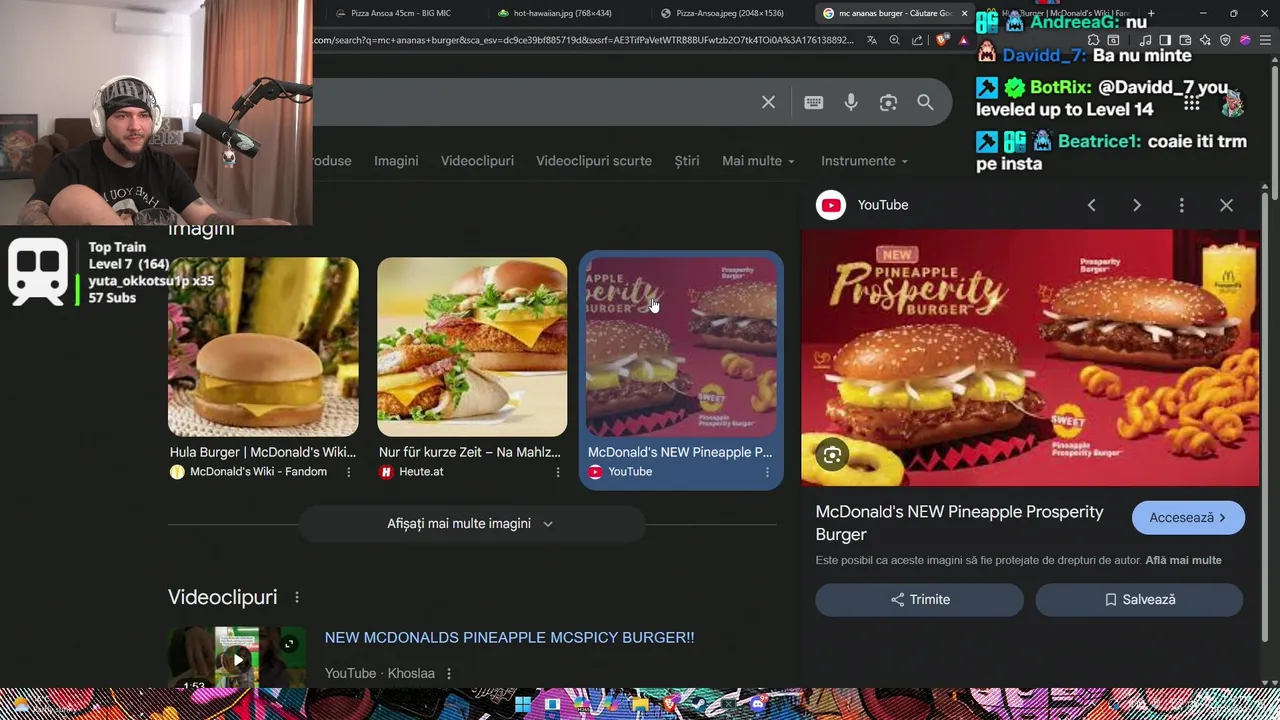Image resolution: width=1280 pixels, height=720 pixels.
Task: Open File Explorer from the taskbar
Action: pyautogui.click(x=640, y=704)
